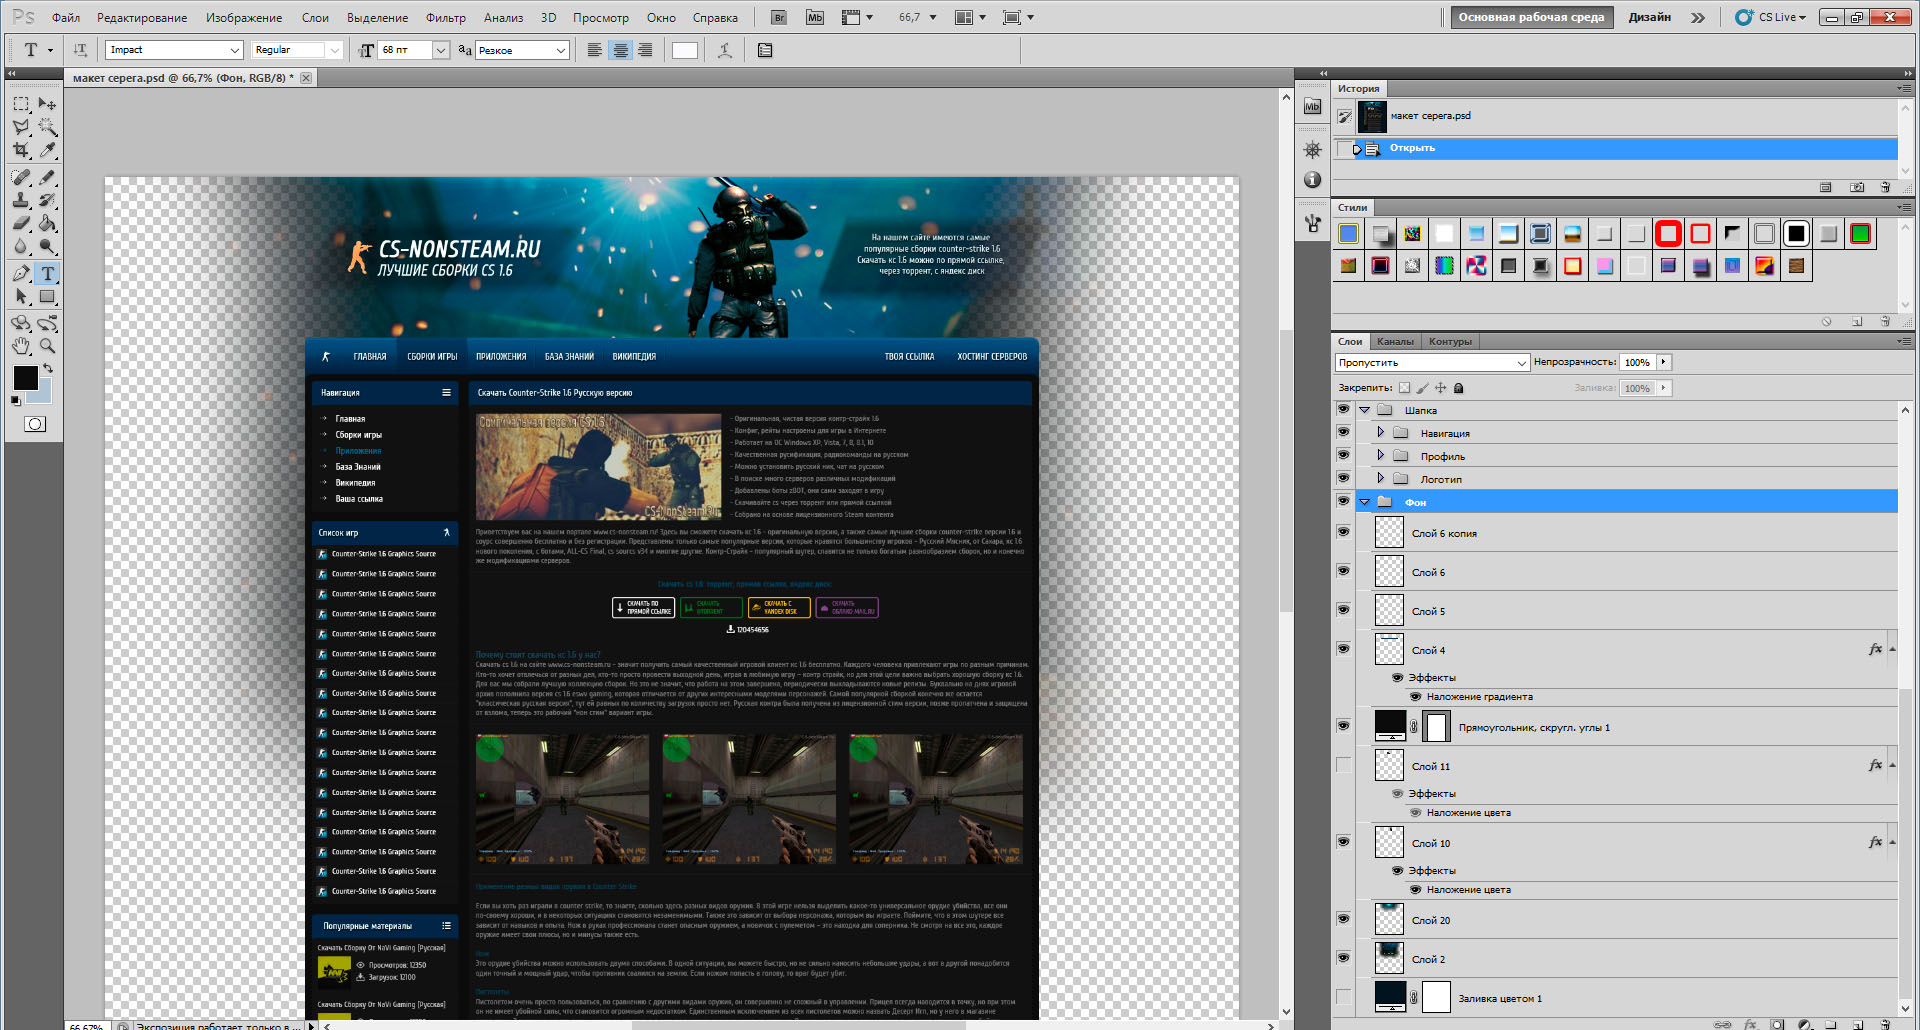Choose the Blur tool
This screenshot has height=1030, width=1920.
tap(21, 246)
